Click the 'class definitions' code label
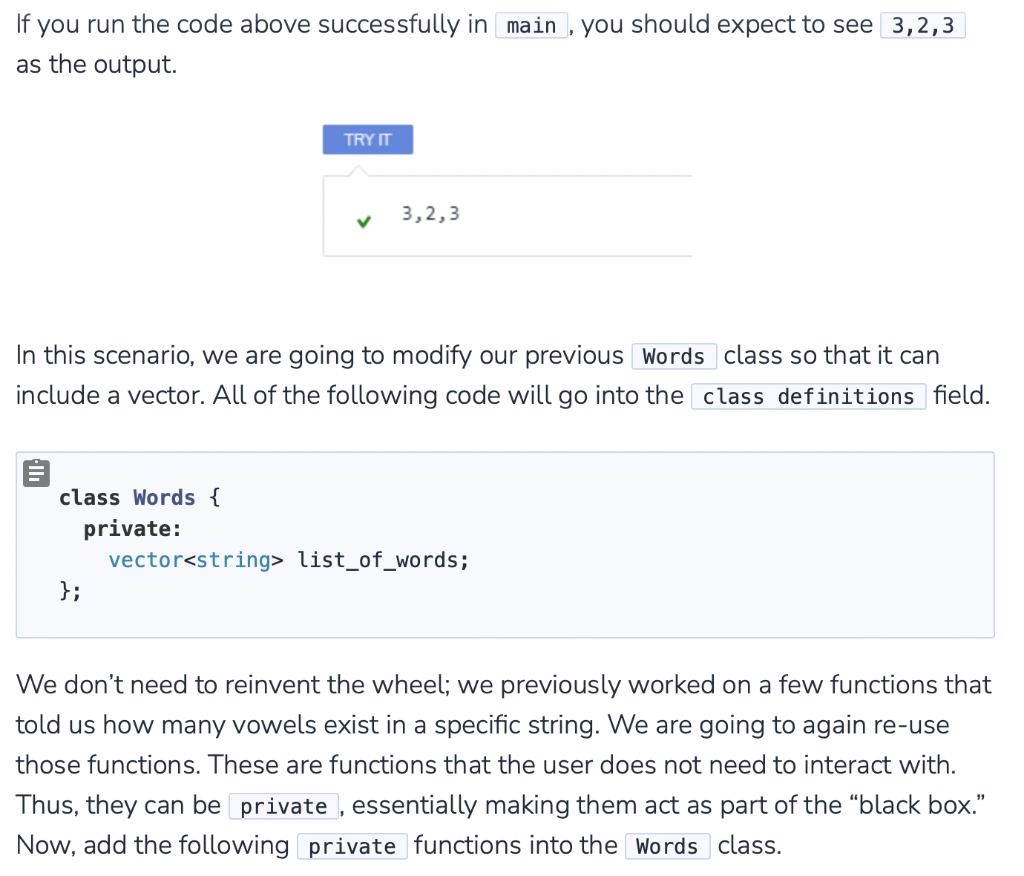 pyautogui.click(x=808, y=397)
